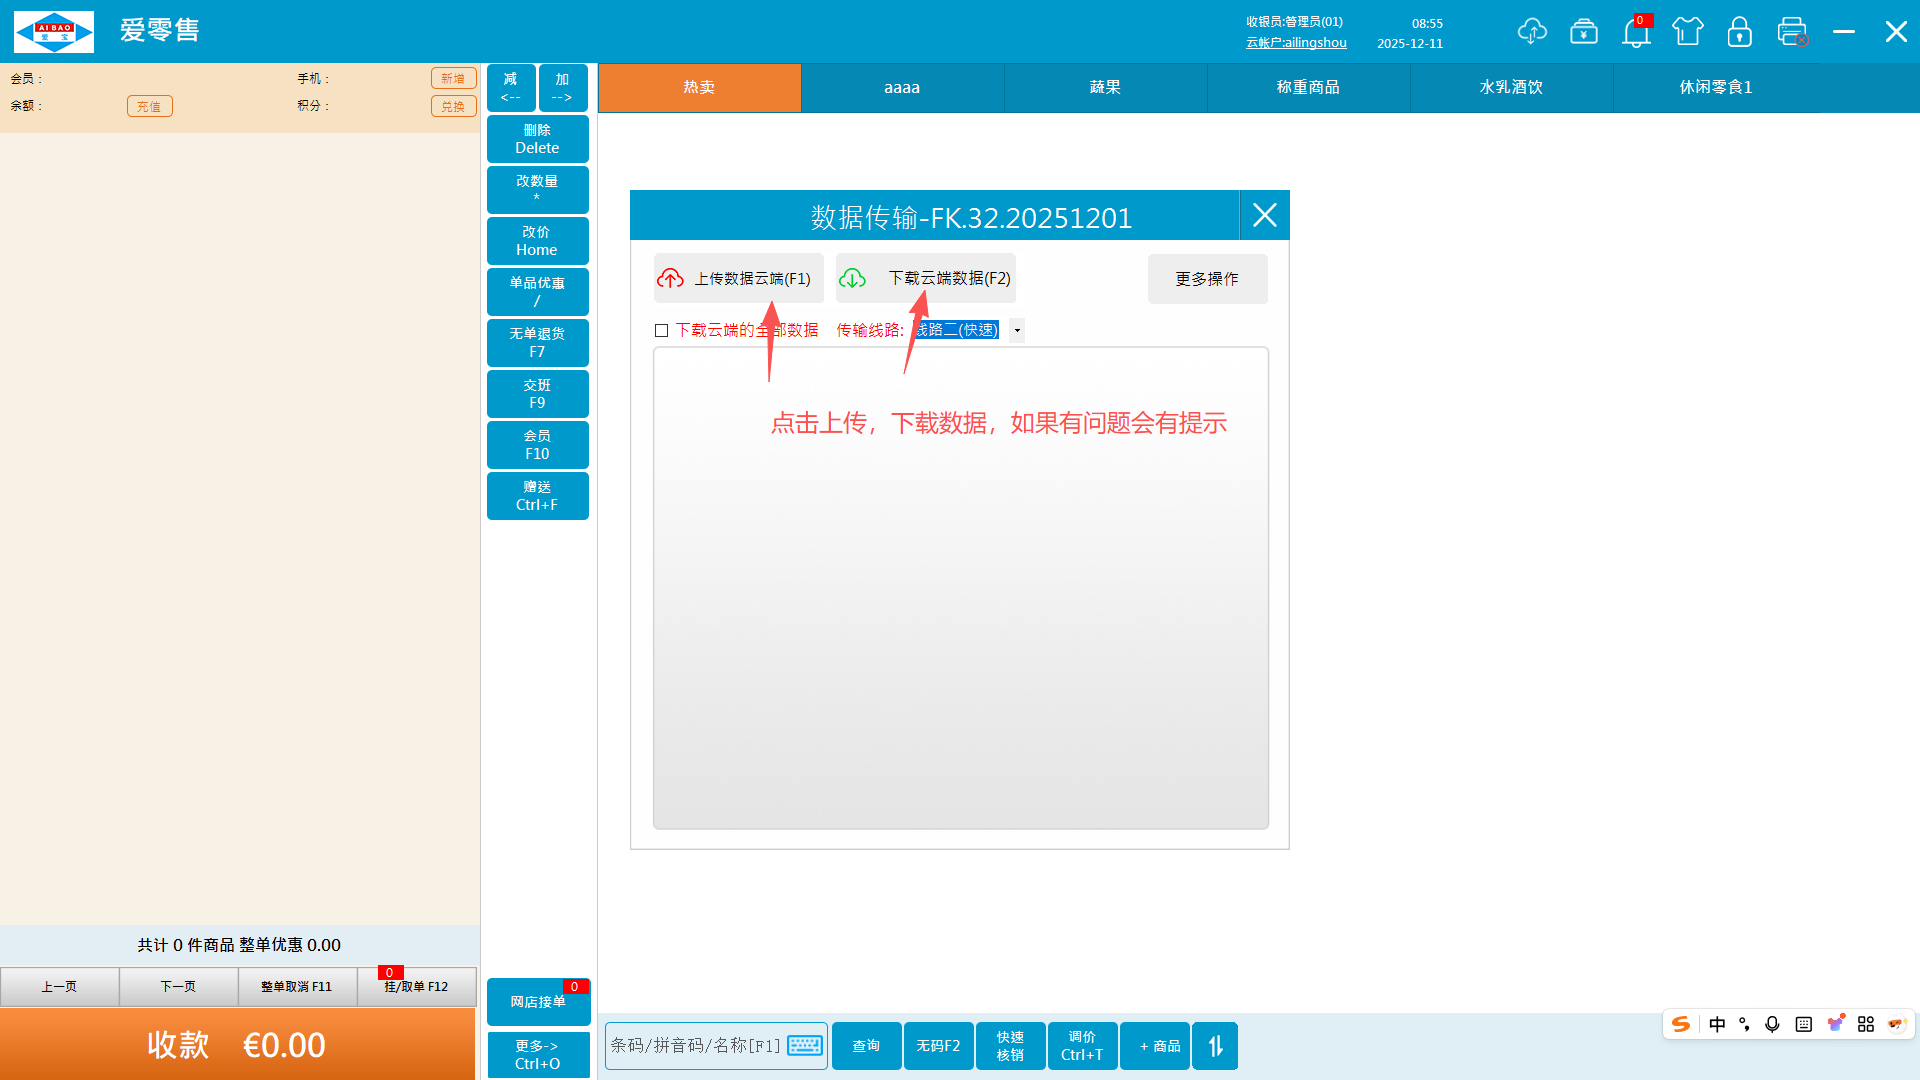Open the cash drawer icon
The height and width of the screenshot is (1080, 1920).
coord(1584,31)
